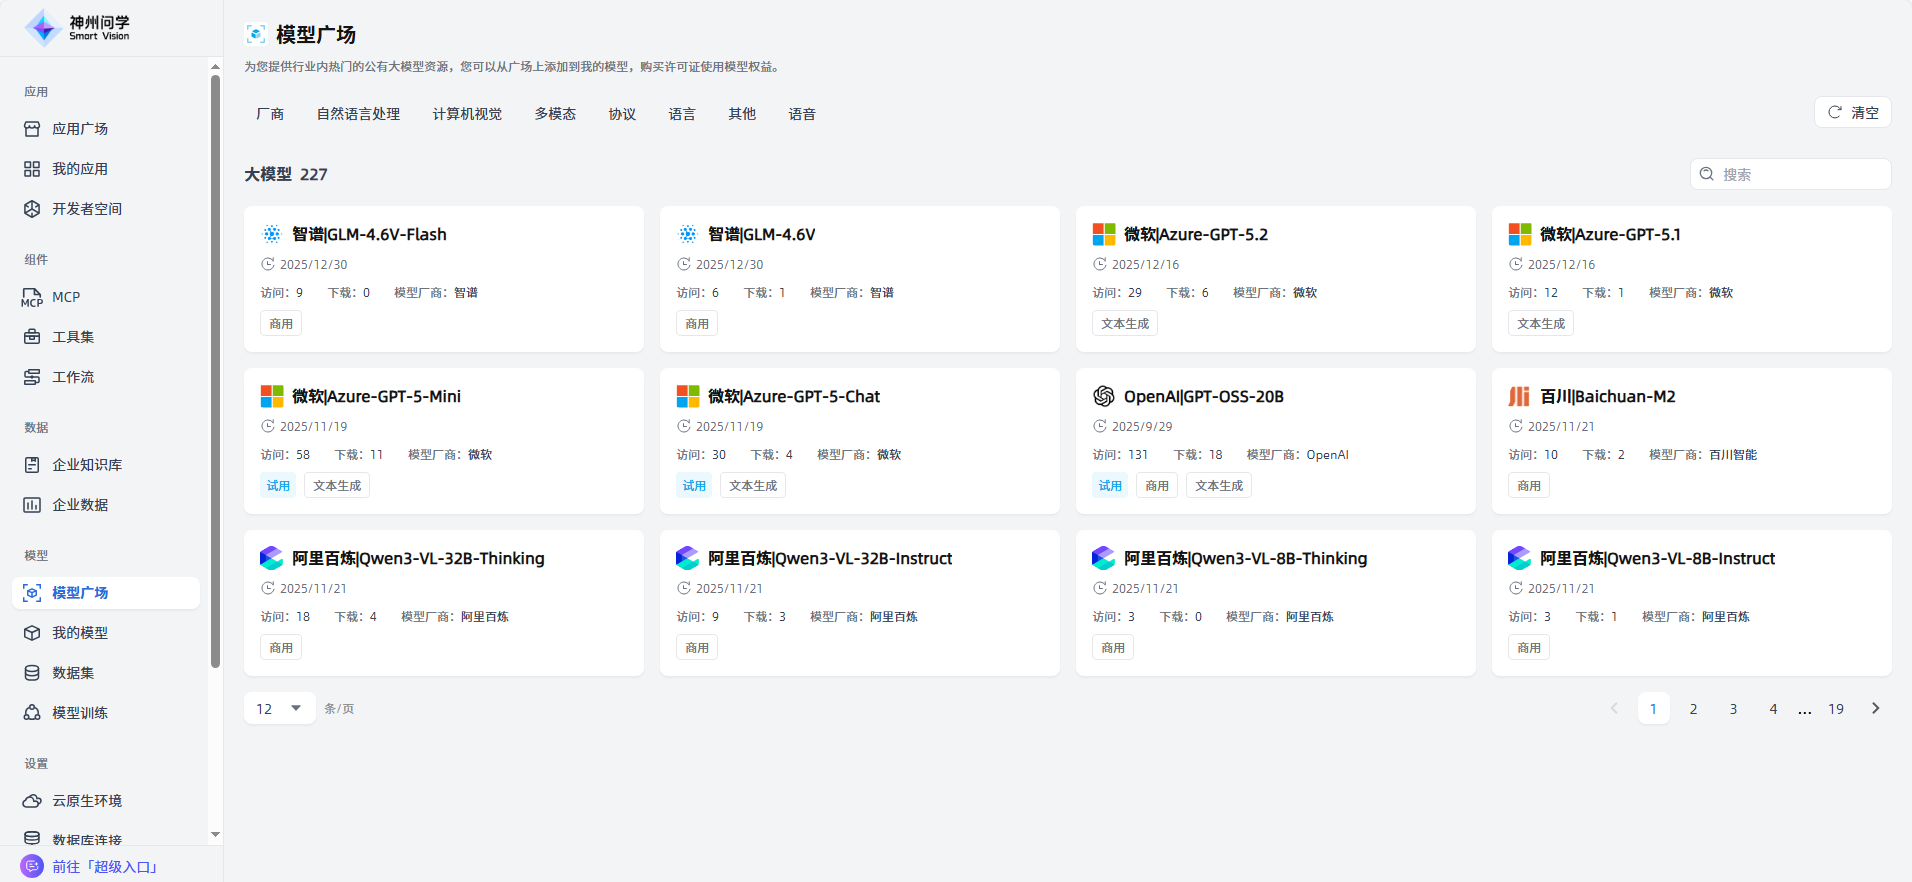Expand the 自然语言处理 filter category
Viewport: 1912px width, 882px height.
click(x=358, y=114)
